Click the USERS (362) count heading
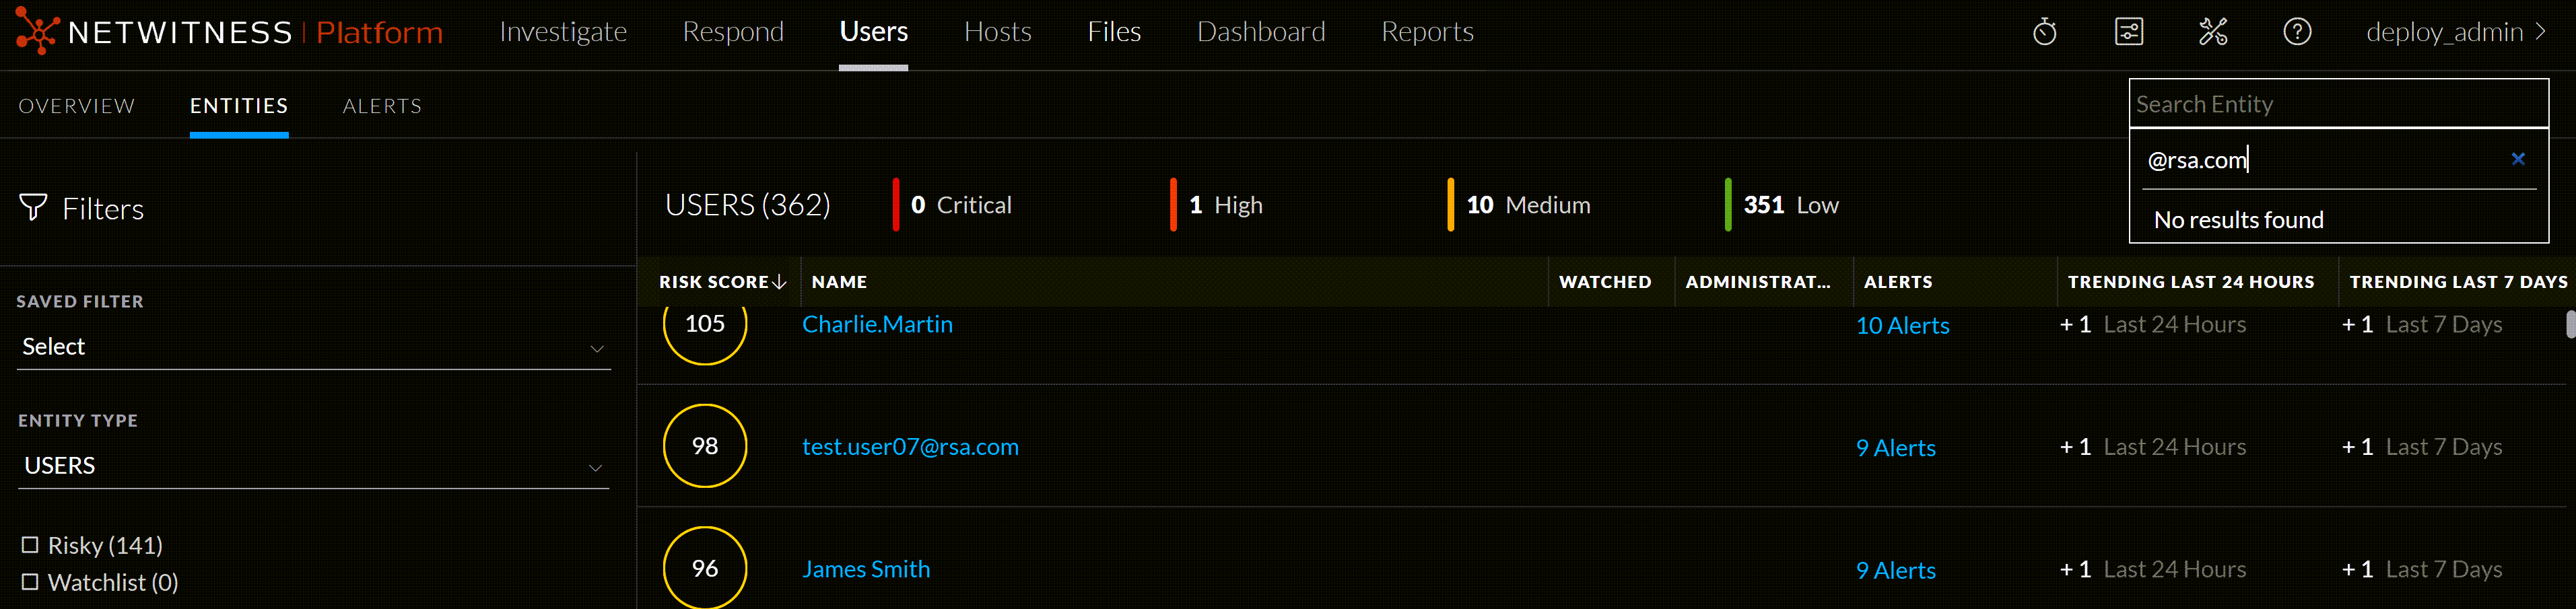Screen dimensions: 2576x609 pyautogui.click(x=747, y=205)
